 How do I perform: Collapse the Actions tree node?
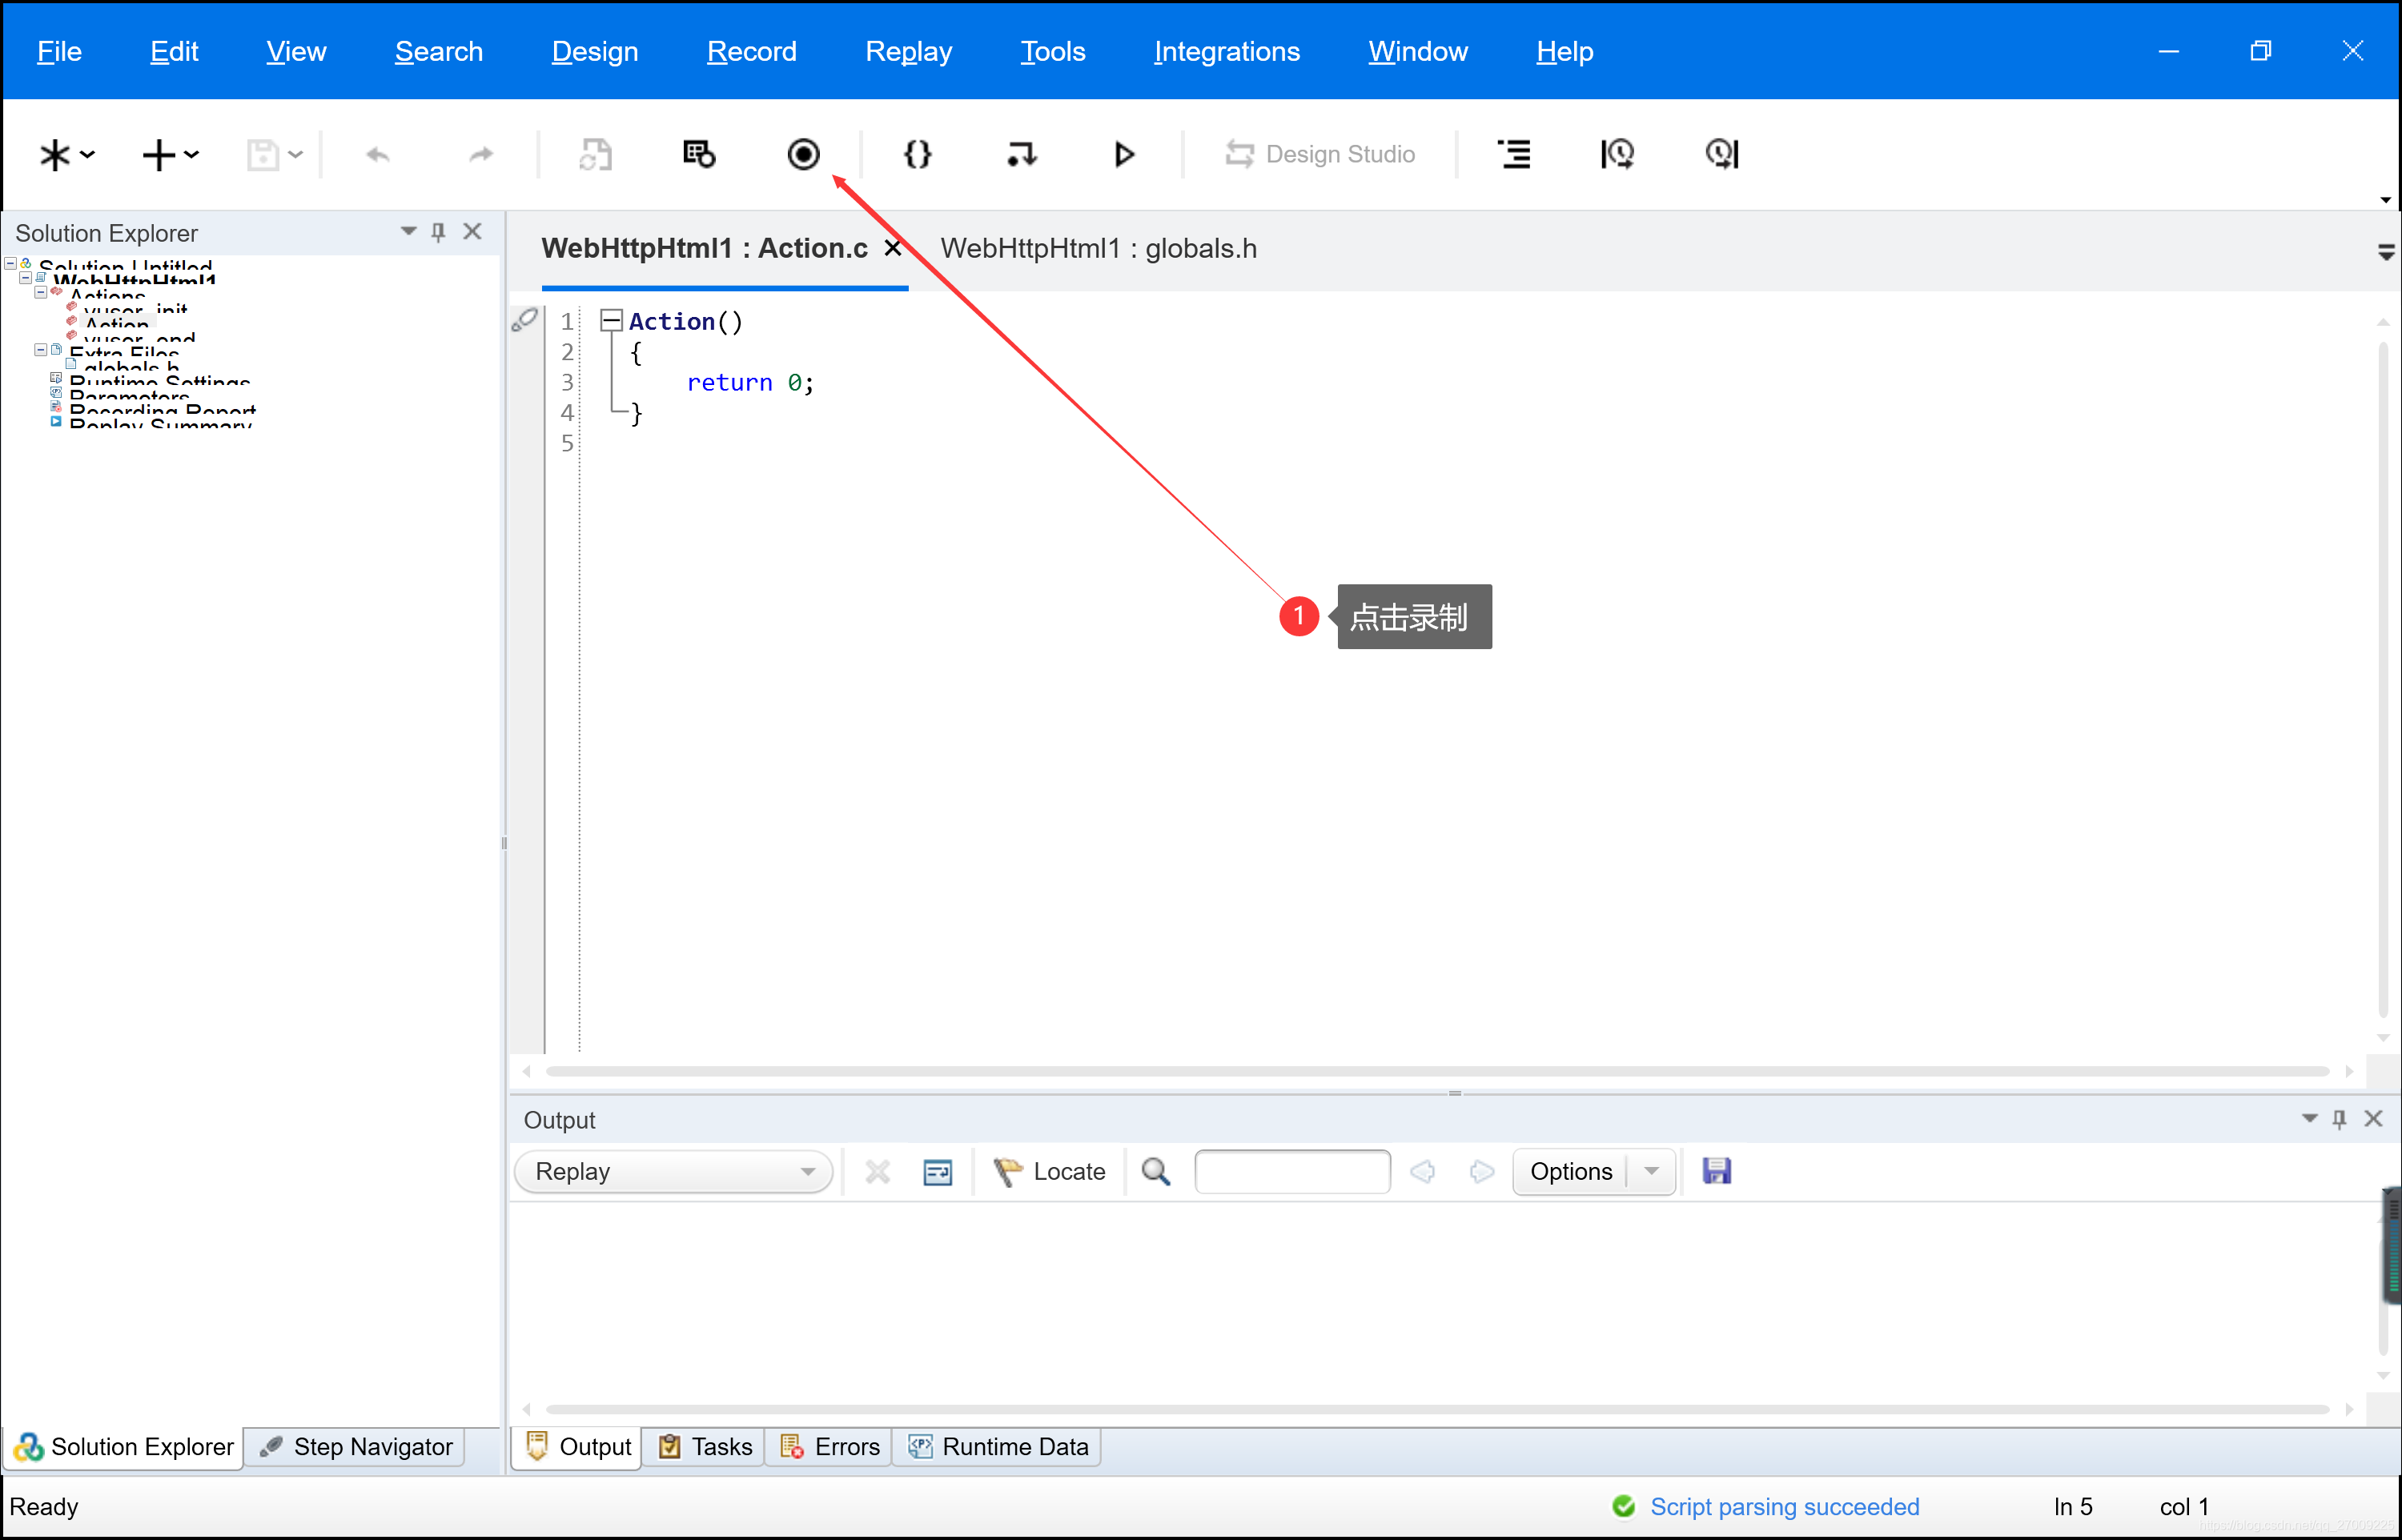pos(40,293)
